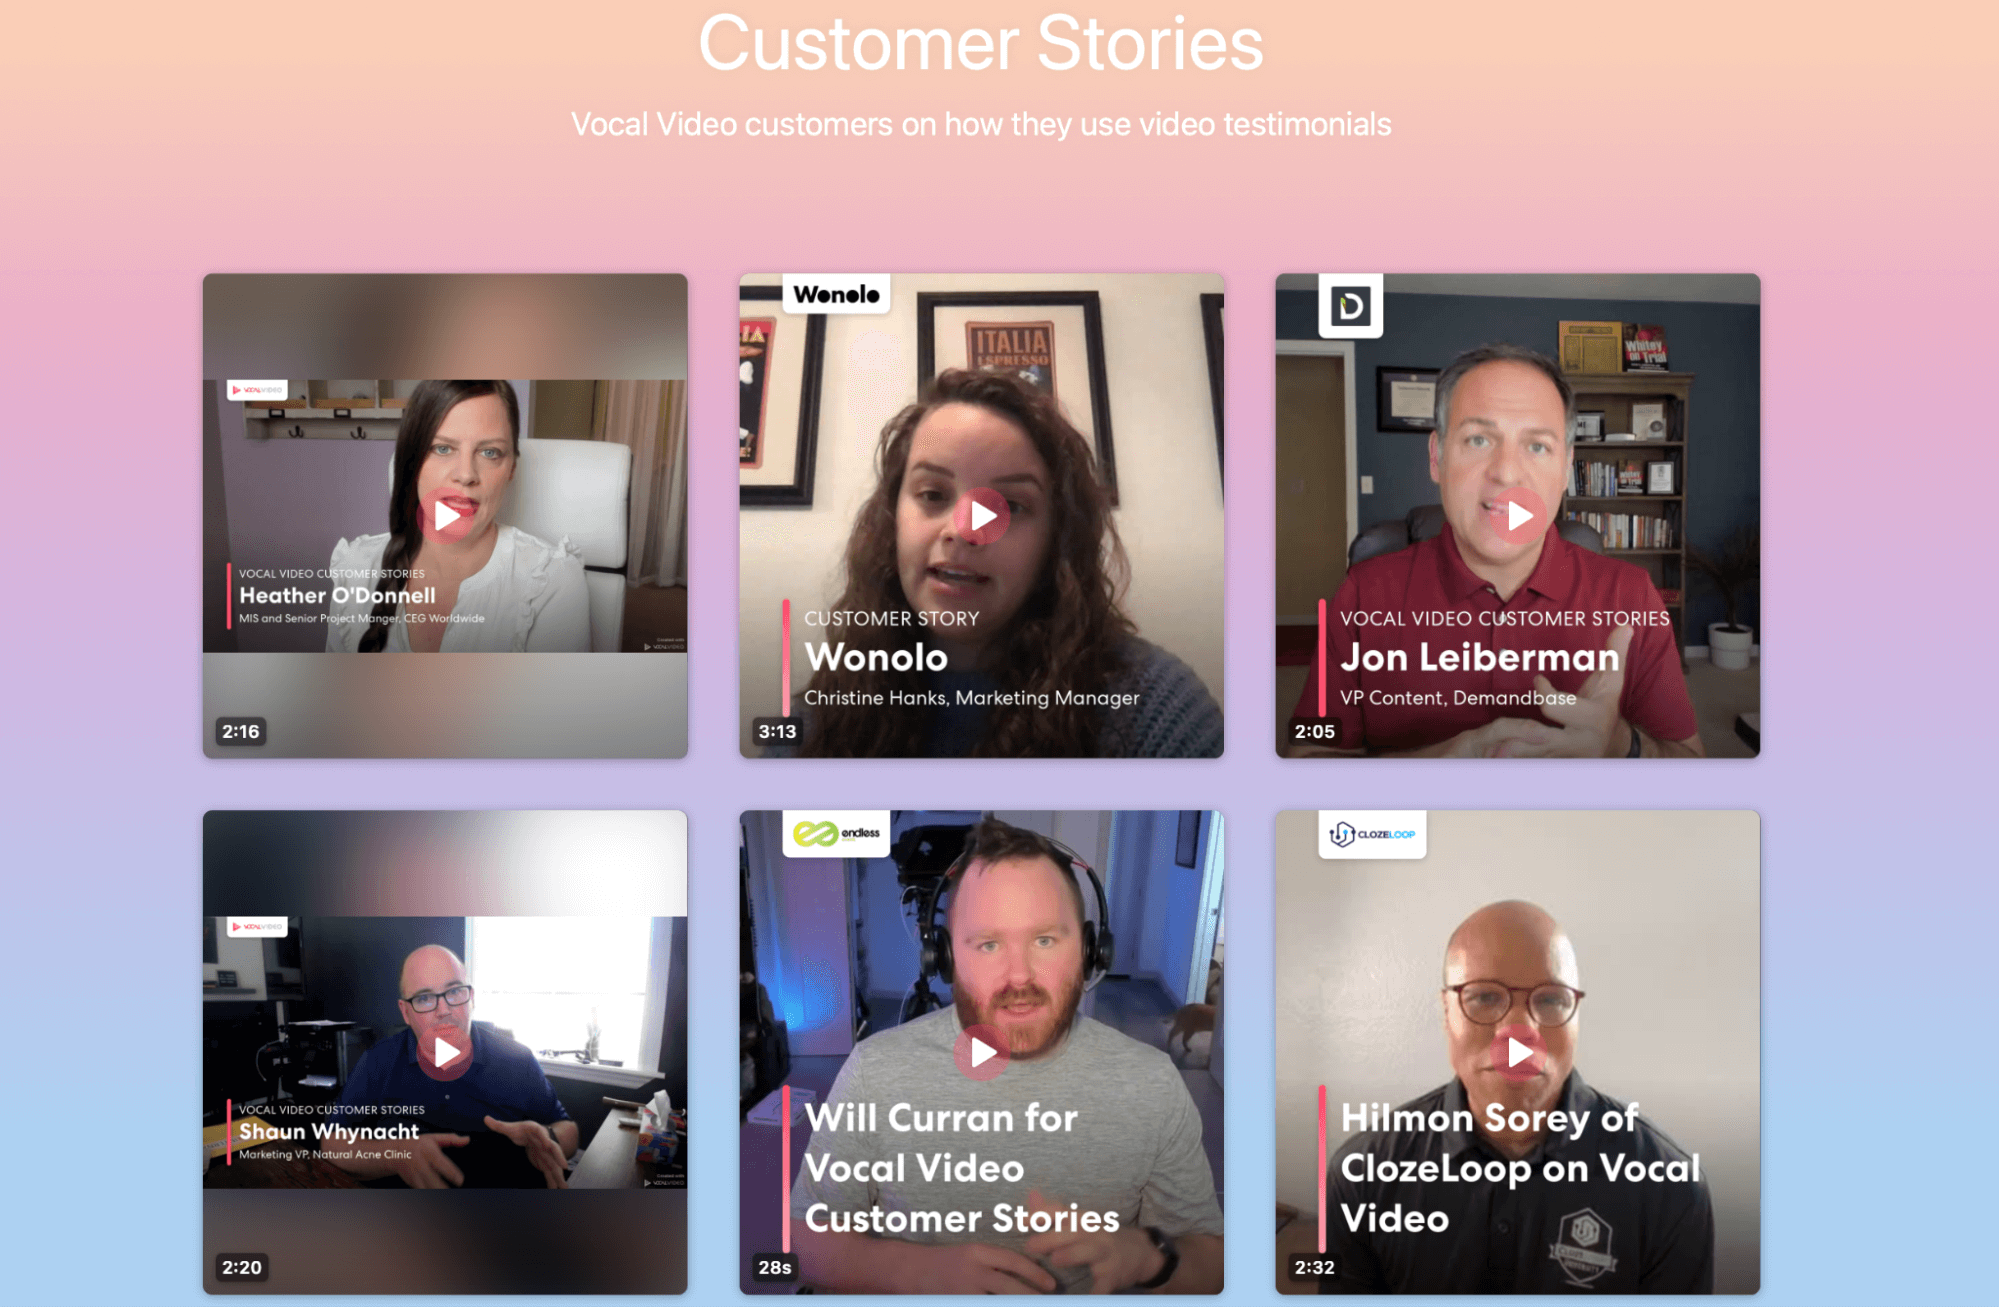
Task: Click the 2:16 duration label
Action: pyautogui.click(x=241, y=731)
